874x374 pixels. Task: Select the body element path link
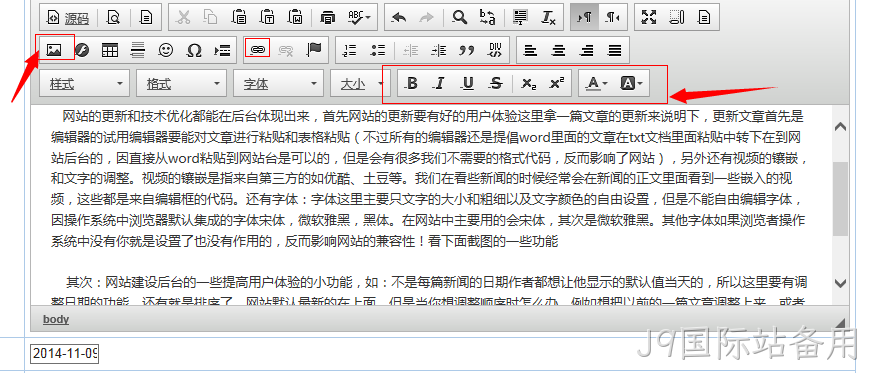pos(56,319)
